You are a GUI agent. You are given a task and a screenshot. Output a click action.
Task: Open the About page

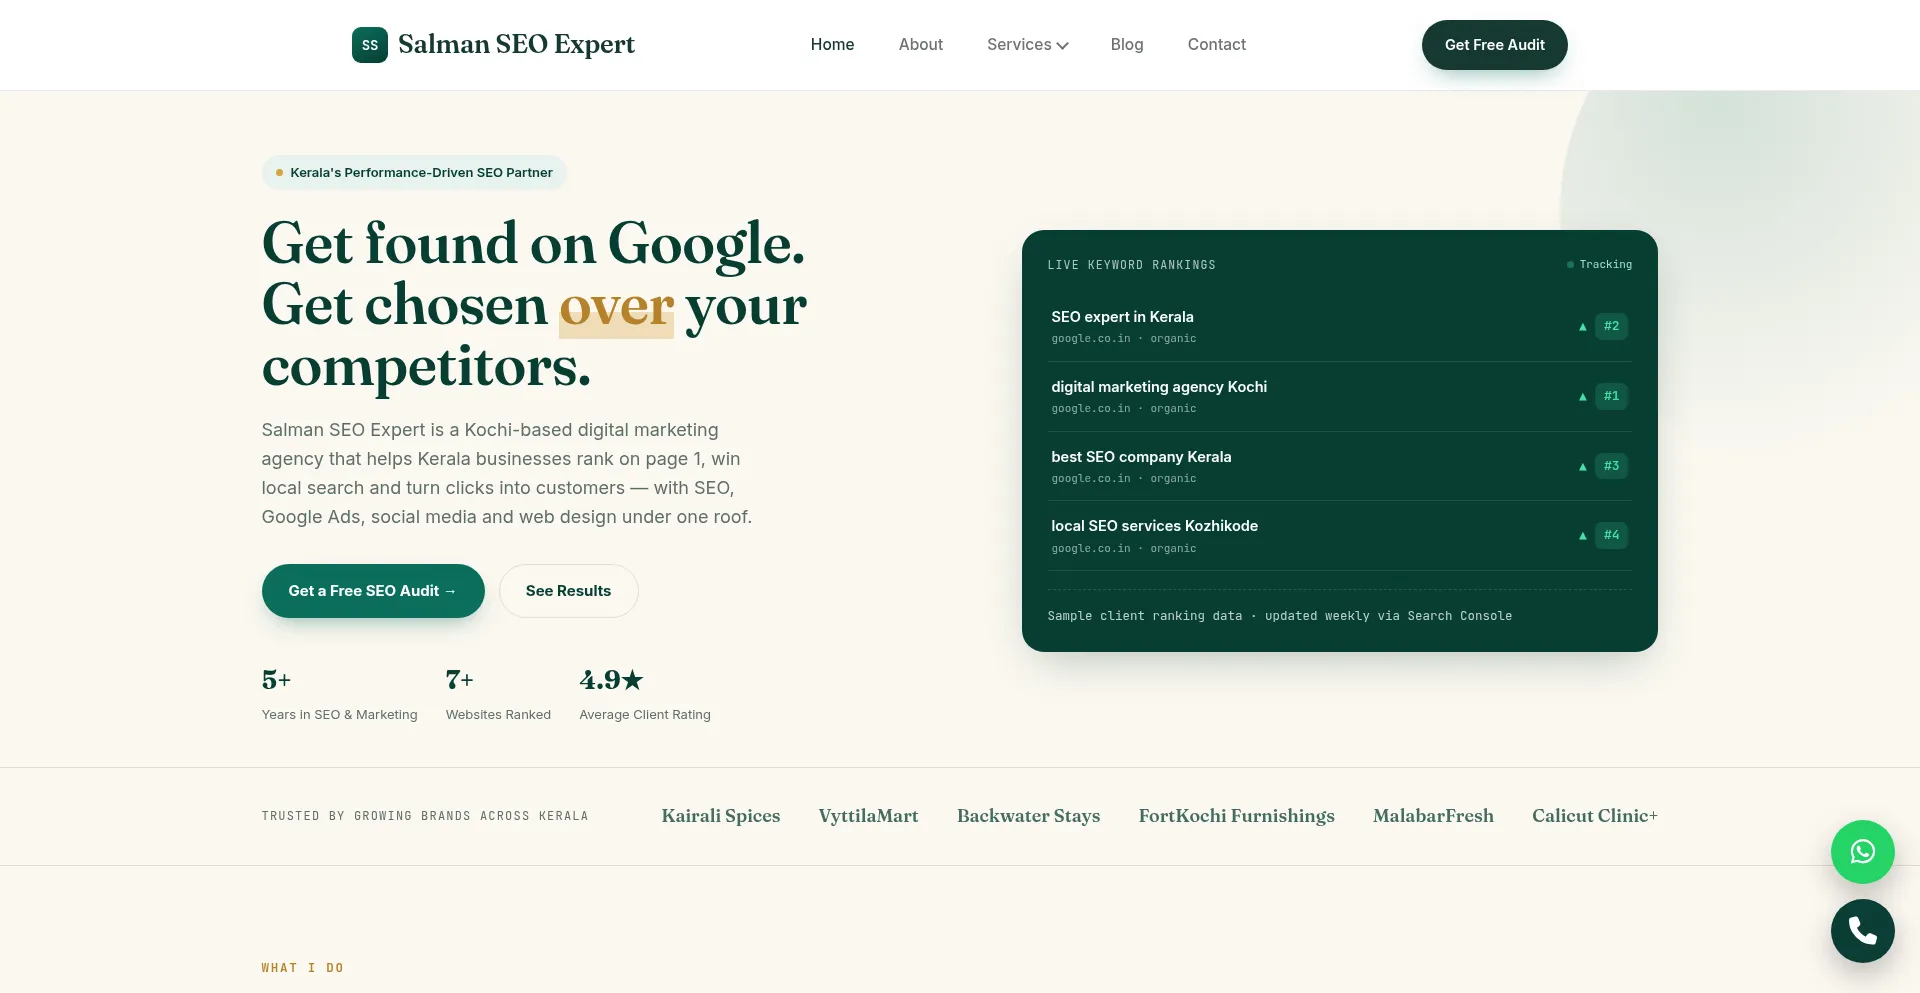[920, 45]
